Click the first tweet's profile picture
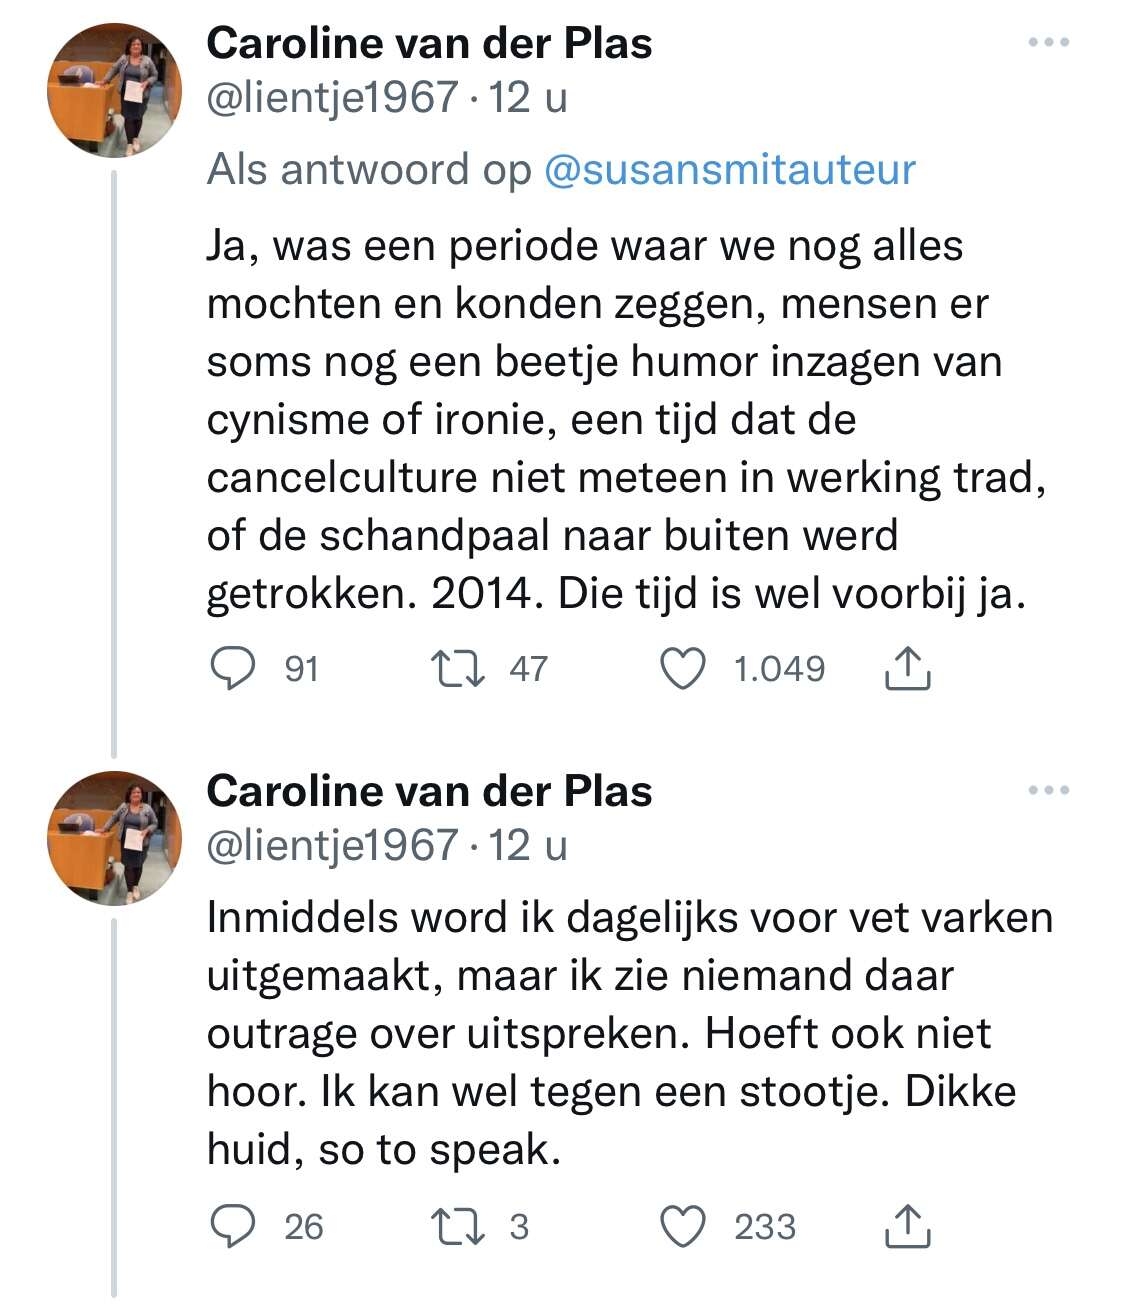Viewport: 1124px width, 1313px height. point(114,90)
